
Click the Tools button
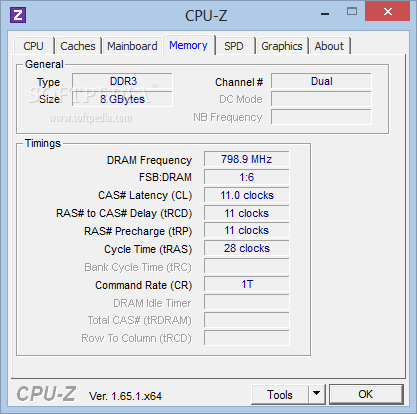tap(280, 395)
